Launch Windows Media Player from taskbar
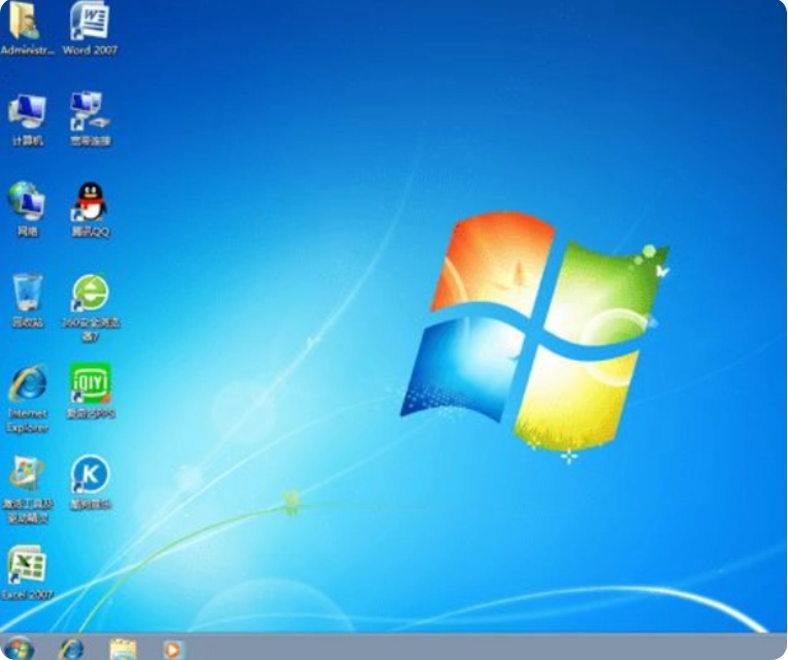The width and height of the screenshot is (788, 660). point(173,649)
